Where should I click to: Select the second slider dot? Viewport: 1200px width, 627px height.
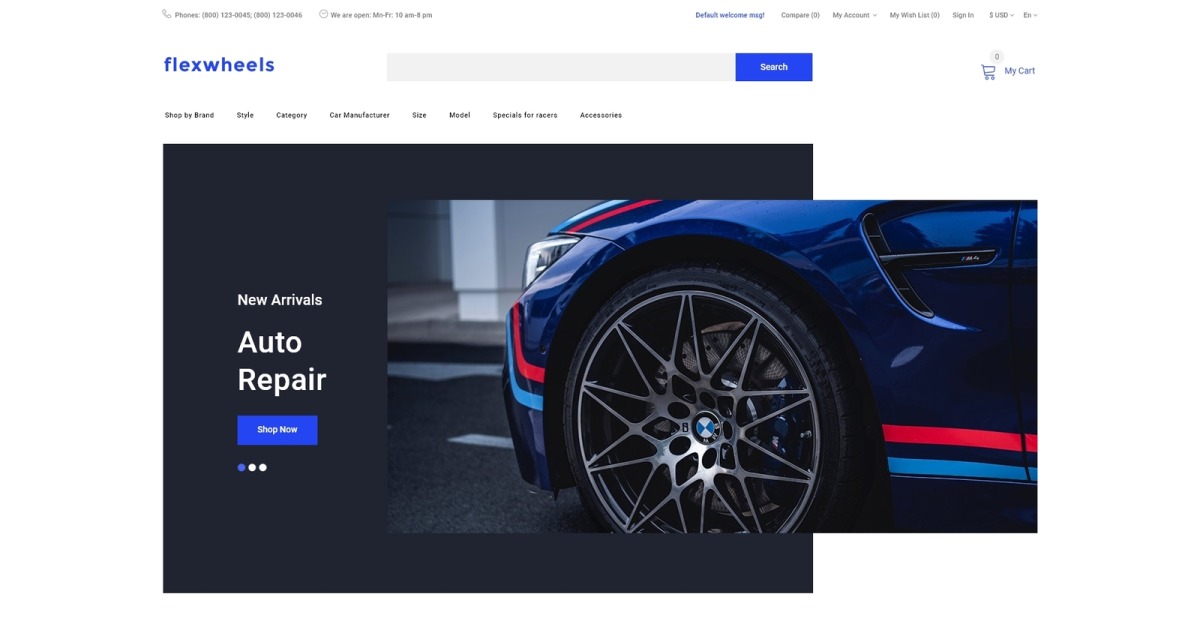pyautogui.click(x=252, y=467)
